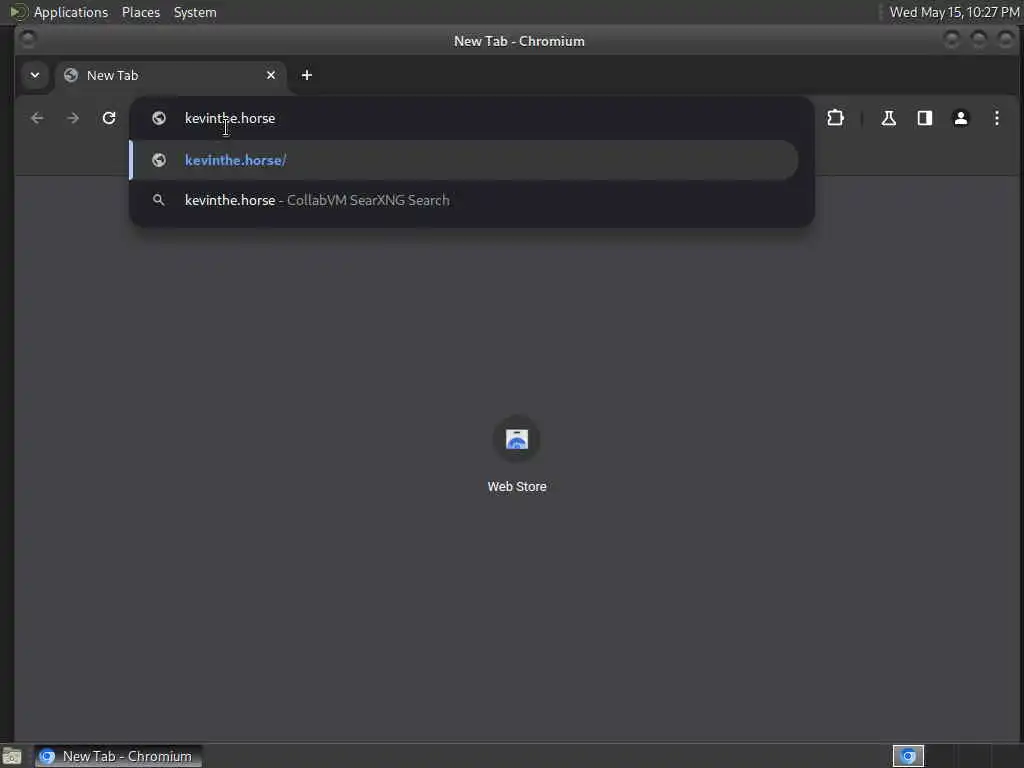Select the New Tab tab

pyautogui.click(x=170, y=75)
